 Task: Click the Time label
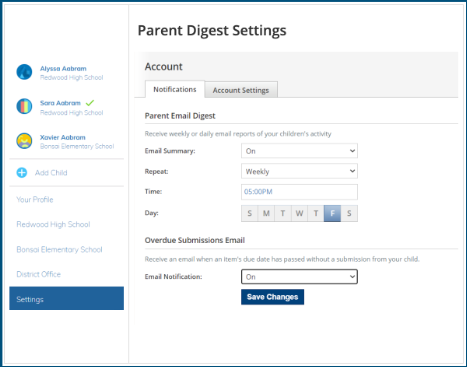(x=153, y=192)
